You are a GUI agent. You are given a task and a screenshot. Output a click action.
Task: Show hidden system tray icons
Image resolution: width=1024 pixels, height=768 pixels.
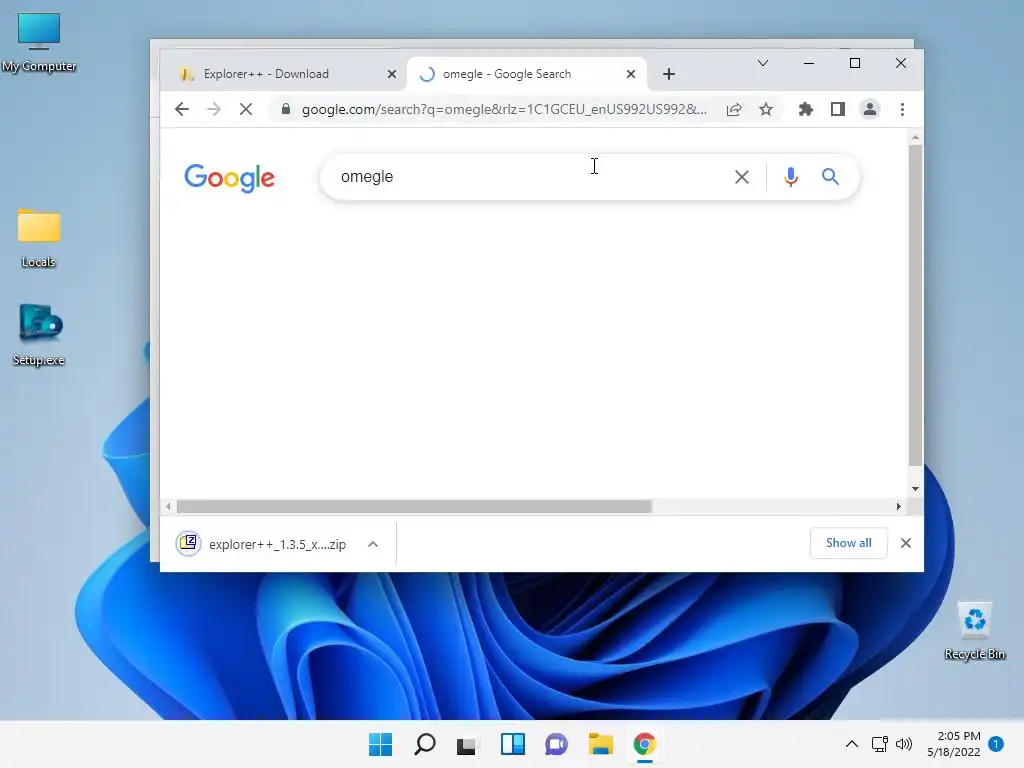click(x=852, y=744)
